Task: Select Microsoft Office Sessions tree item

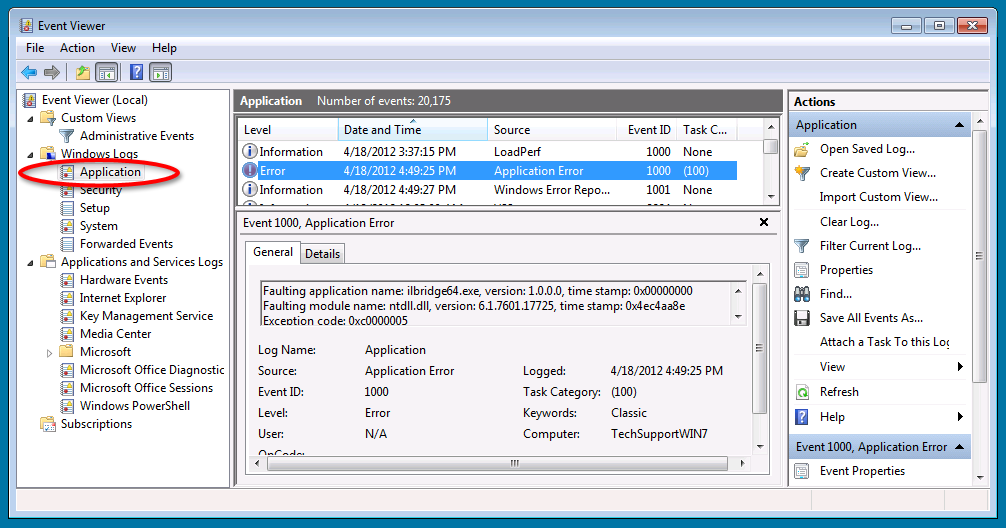Action: pyautogui.click(x=146, y=387)
